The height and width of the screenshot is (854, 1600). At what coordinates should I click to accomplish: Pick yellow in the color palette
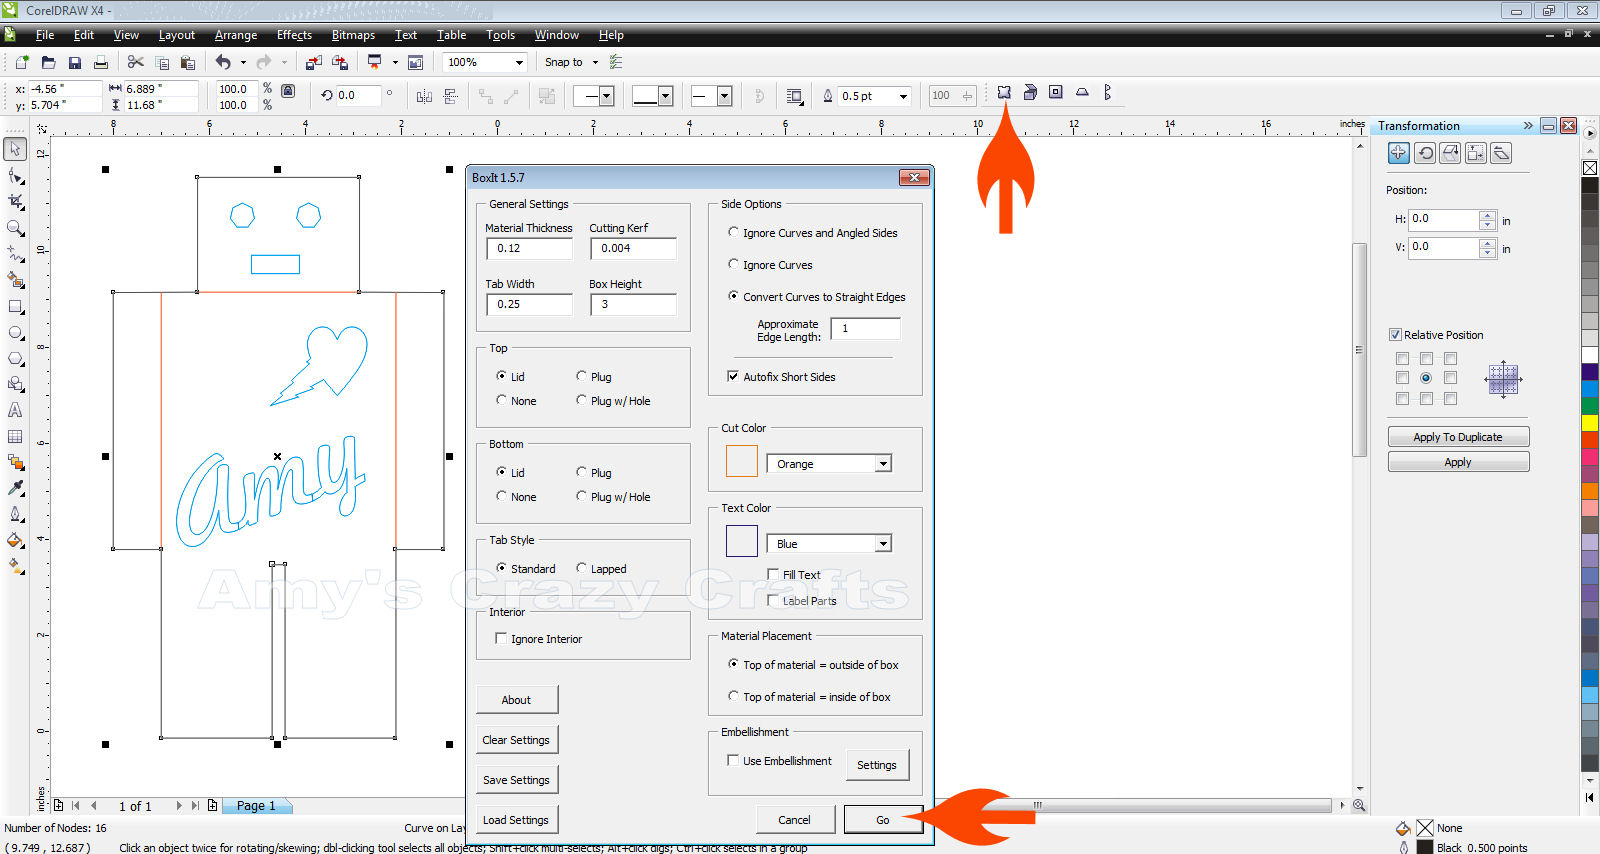tap(1589, 422)
